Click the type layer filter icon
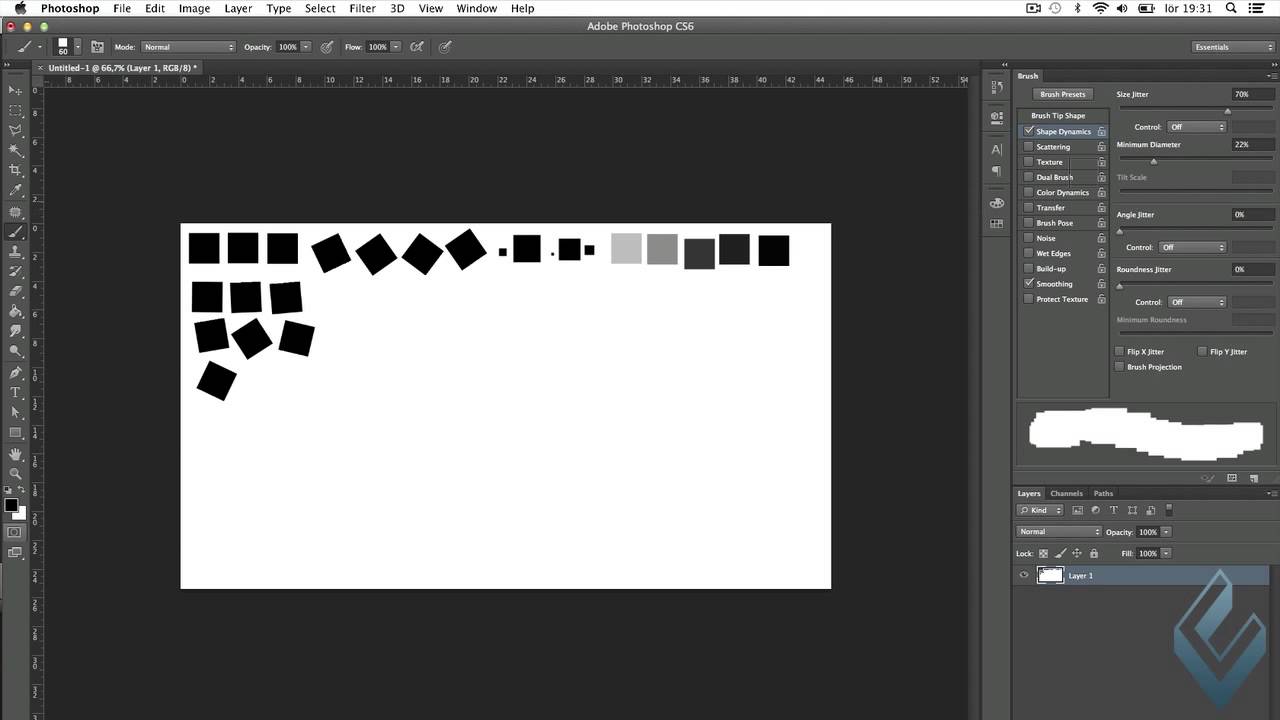 click(1114, 510)
